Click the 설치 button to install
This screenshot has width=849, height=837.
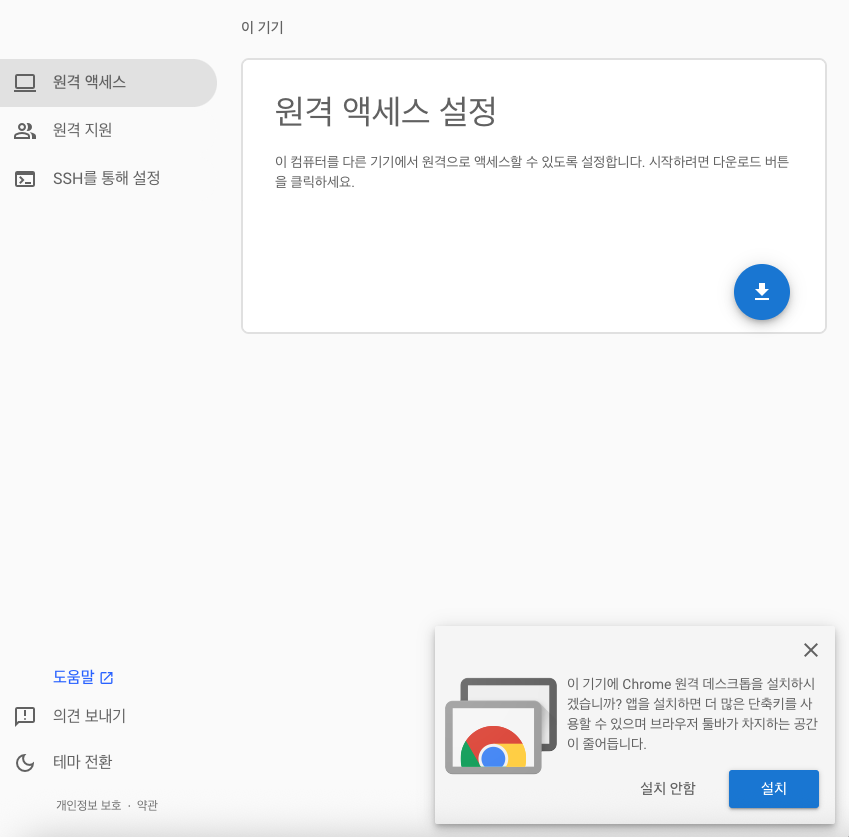click(773, 789)
